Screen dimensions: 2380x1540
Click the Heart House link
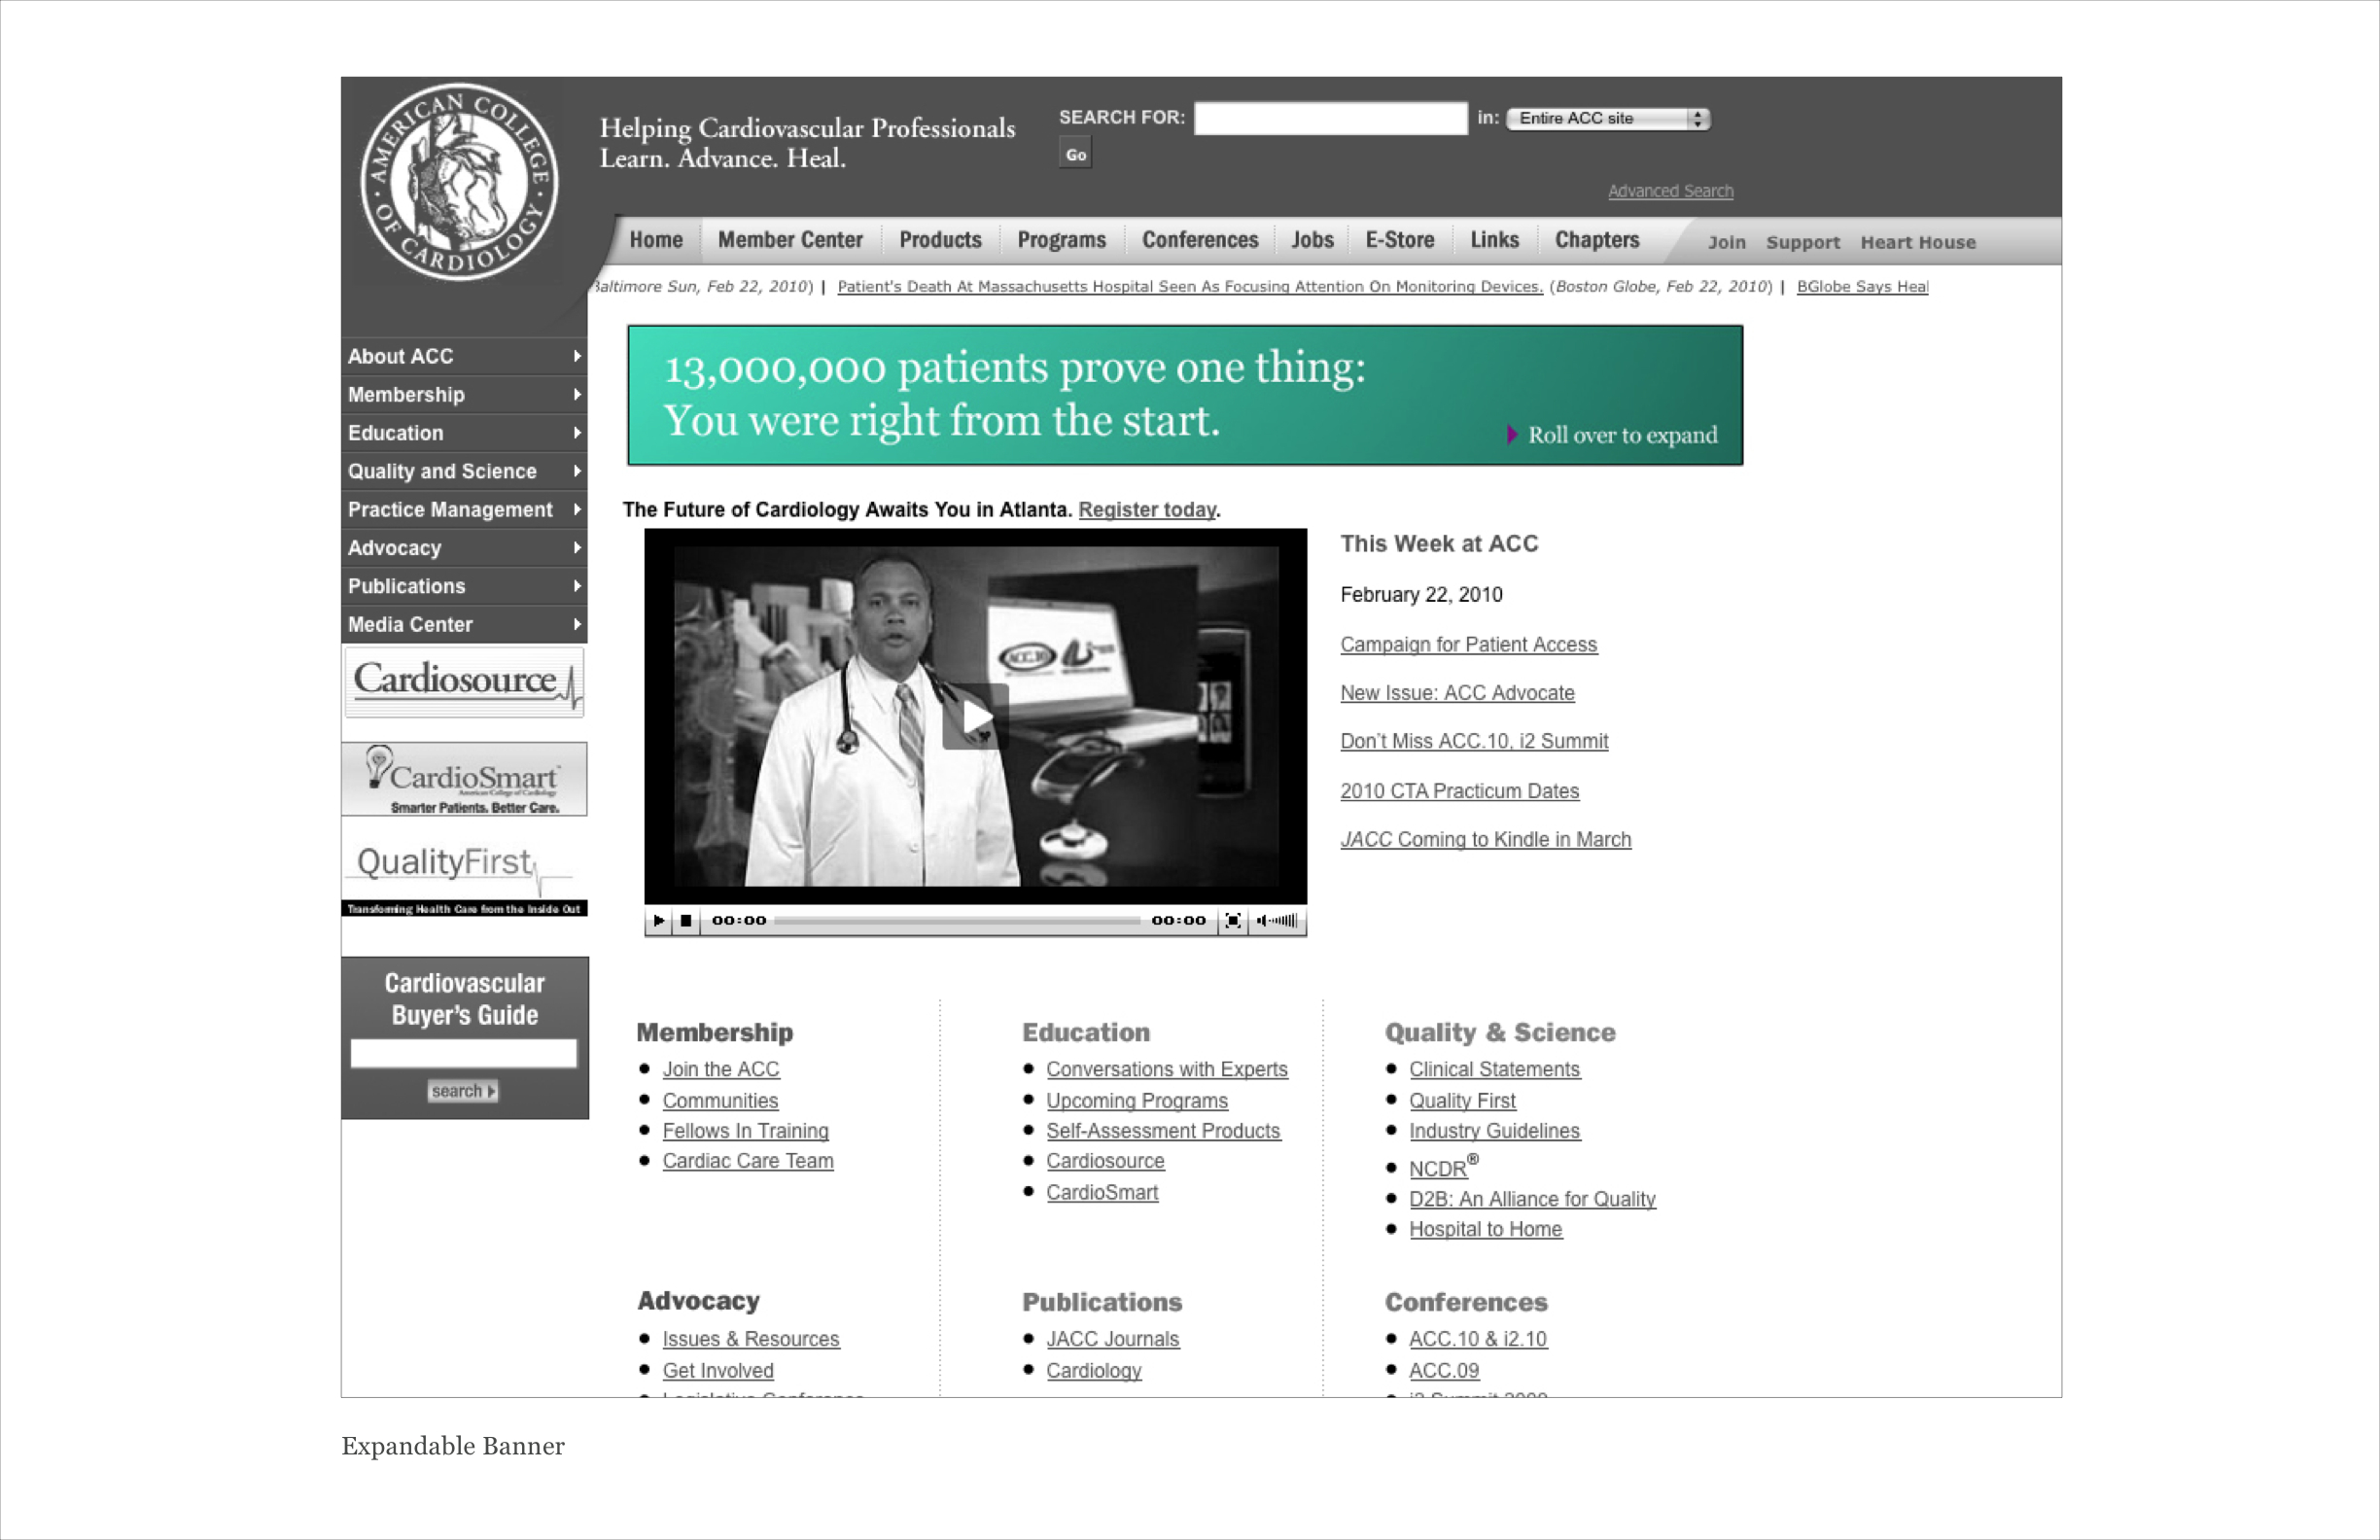[x=1917, y=242]
